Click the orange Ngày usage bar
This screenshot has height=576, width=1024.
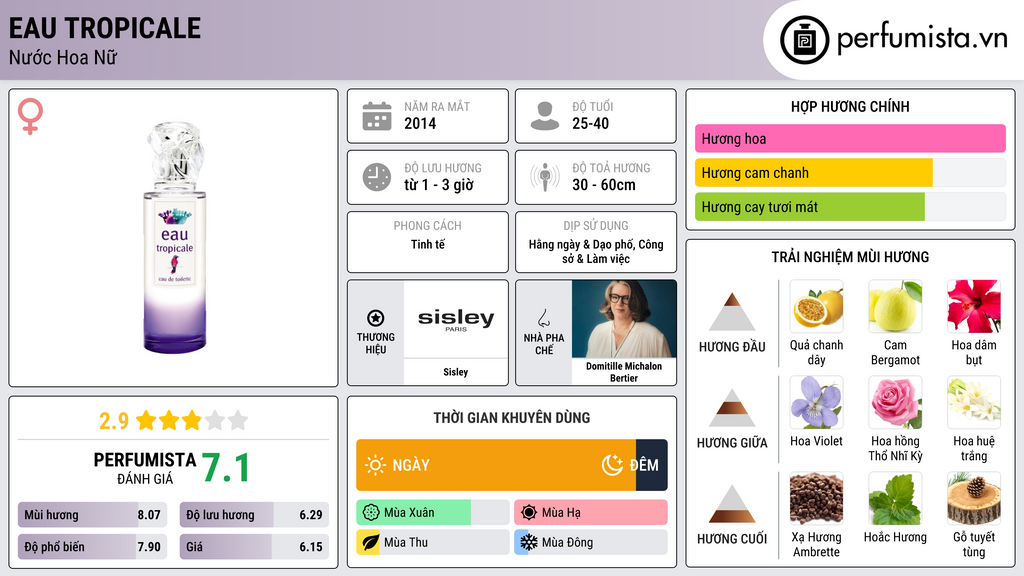pyautogui.click(x=496, y=465)
